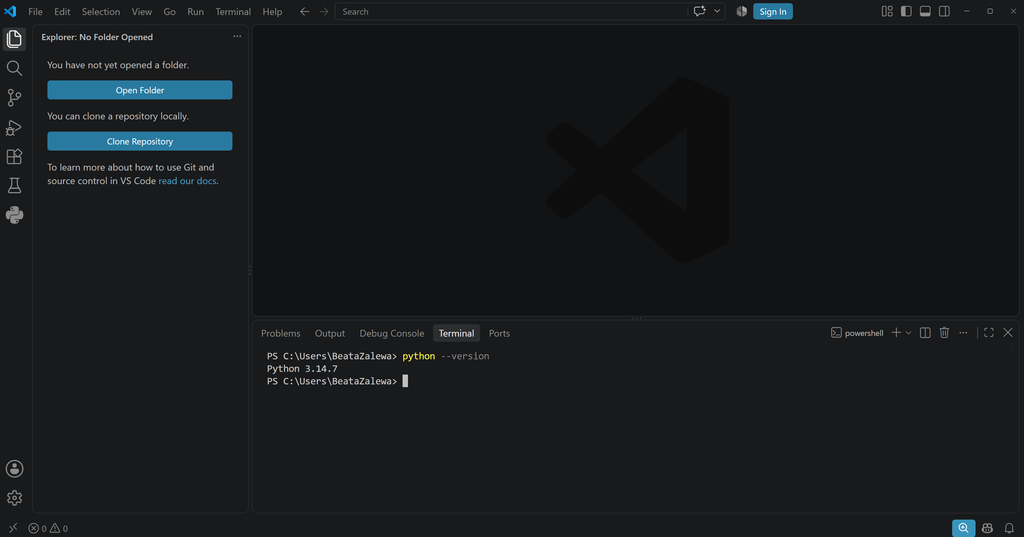Click the powershell terminal label
The width and height of the screenshot is (1024, 537).
coord(857,333)
